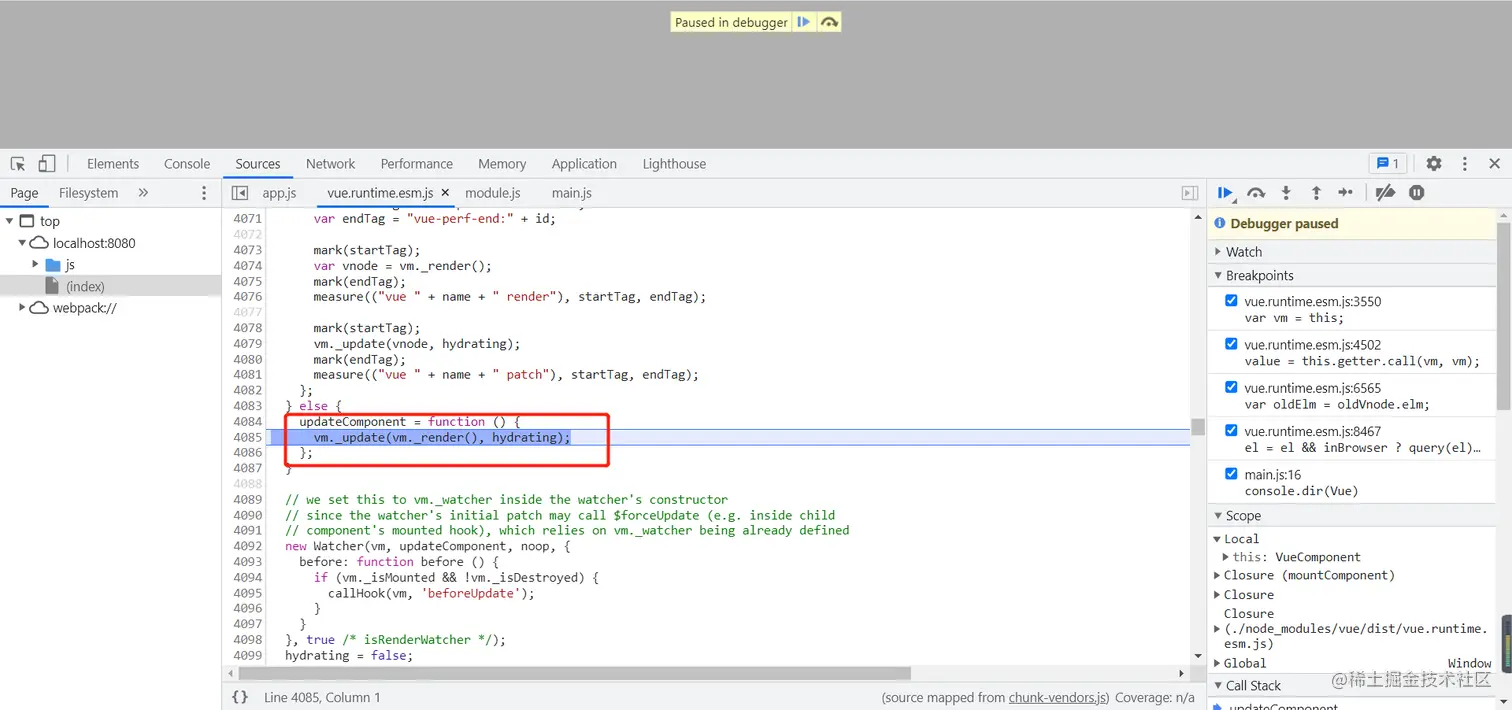Collapse the top frame tree node

[9, 221]
